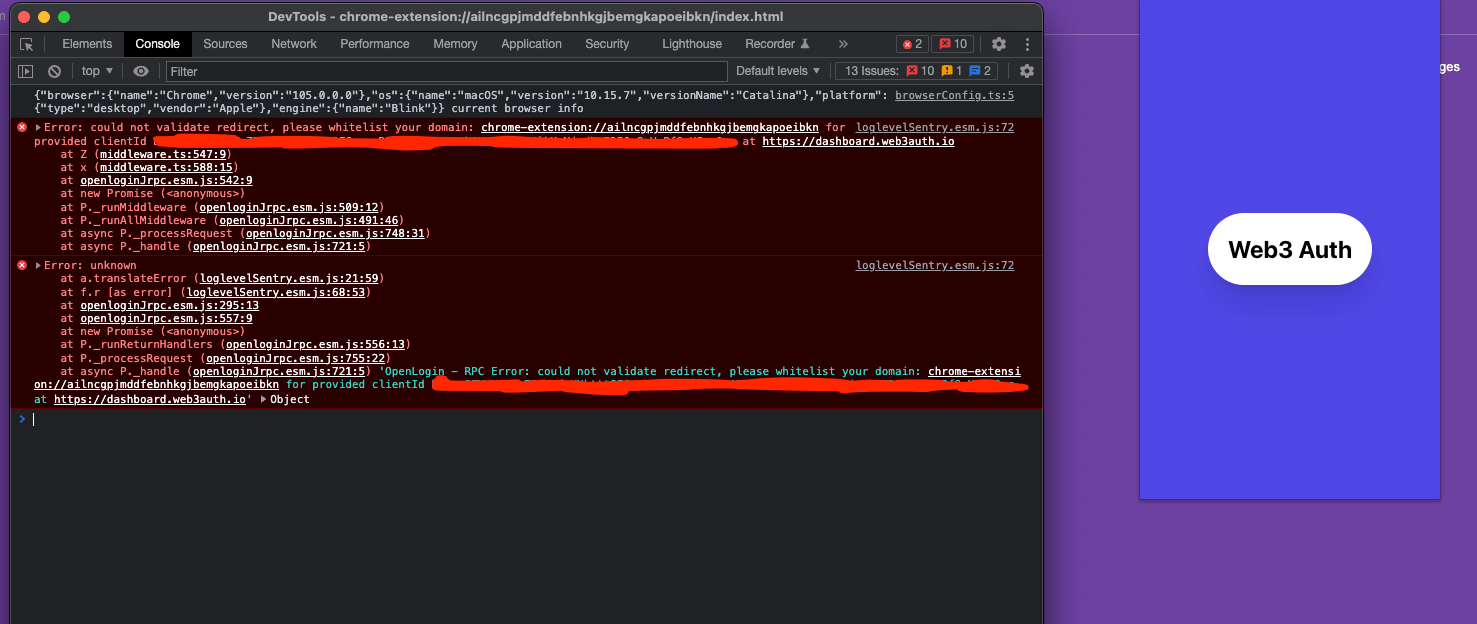Open openloginJrpc.esm.js:557:9 link
The width and height of the screenshot is (1477, 624).
point(166,319)
